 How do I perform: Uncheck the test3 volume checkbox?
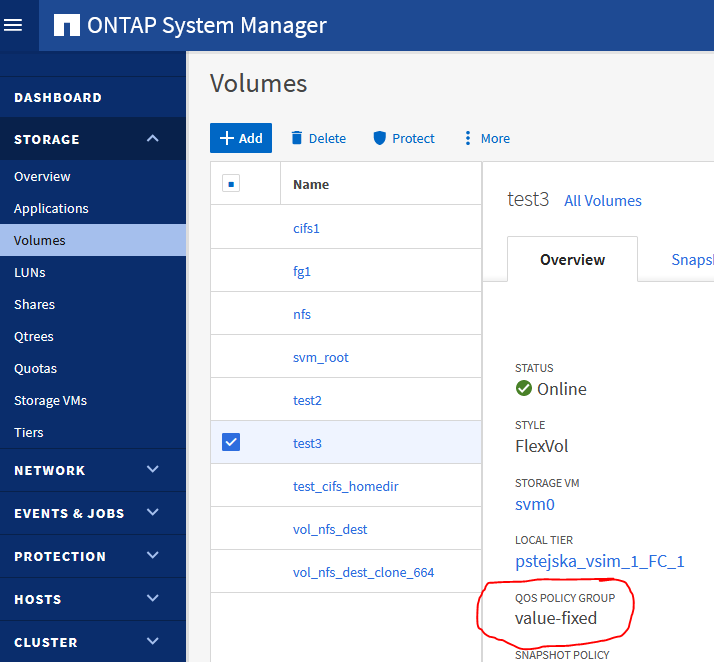(230, 442)
